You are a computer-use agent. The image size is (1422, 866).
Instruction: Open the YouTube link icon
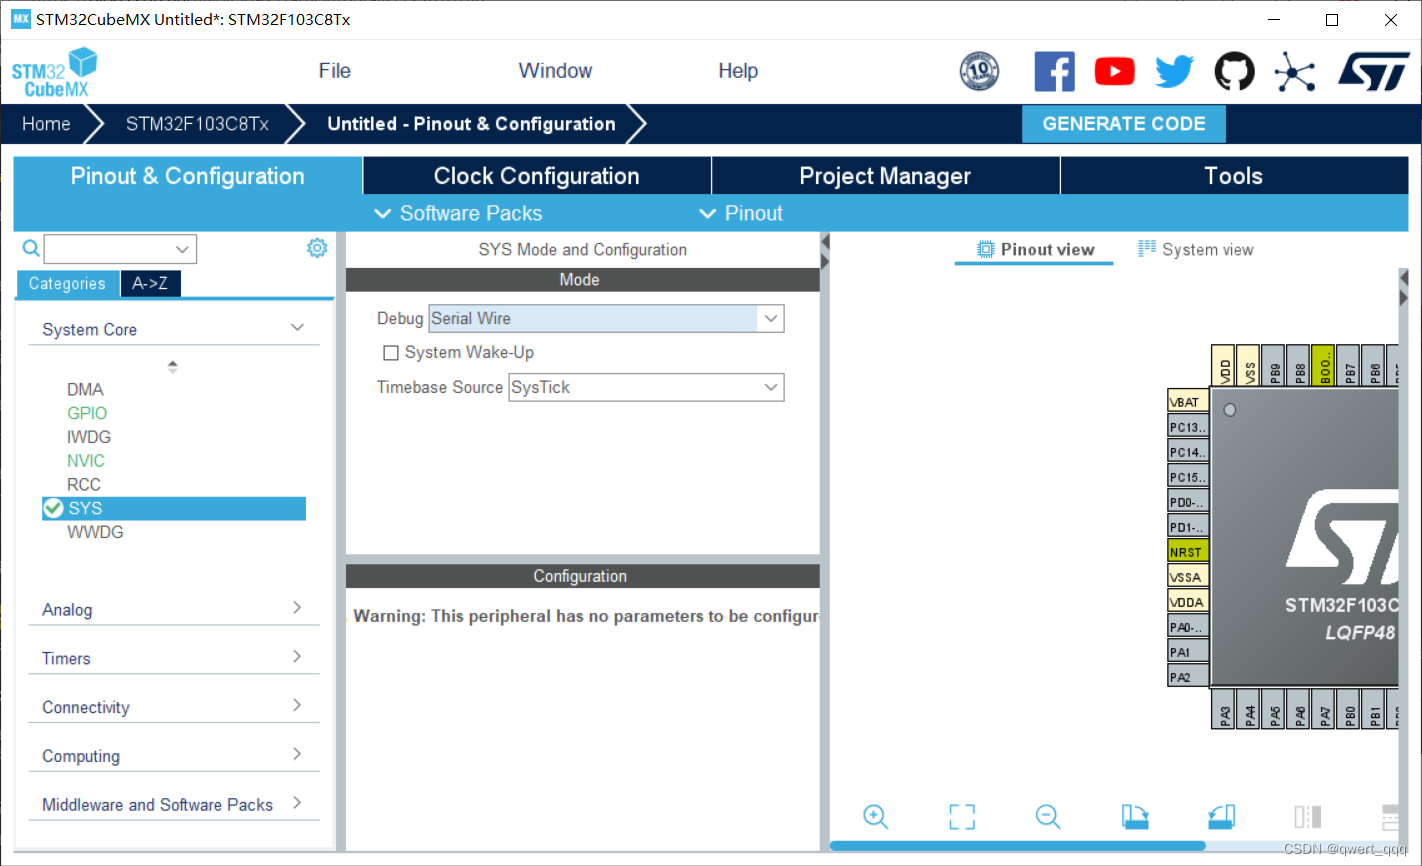tap(1114, 71)
